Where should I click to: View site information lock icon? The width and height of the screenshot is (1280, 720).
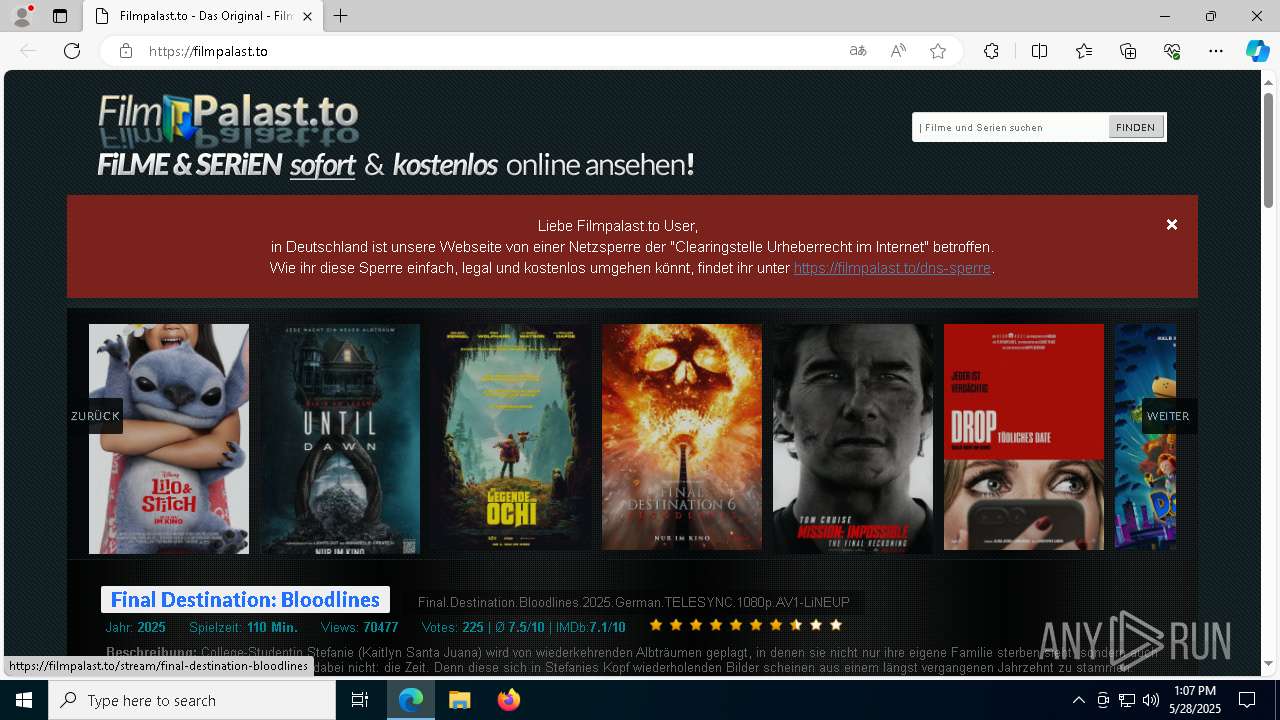click(126, 51)
